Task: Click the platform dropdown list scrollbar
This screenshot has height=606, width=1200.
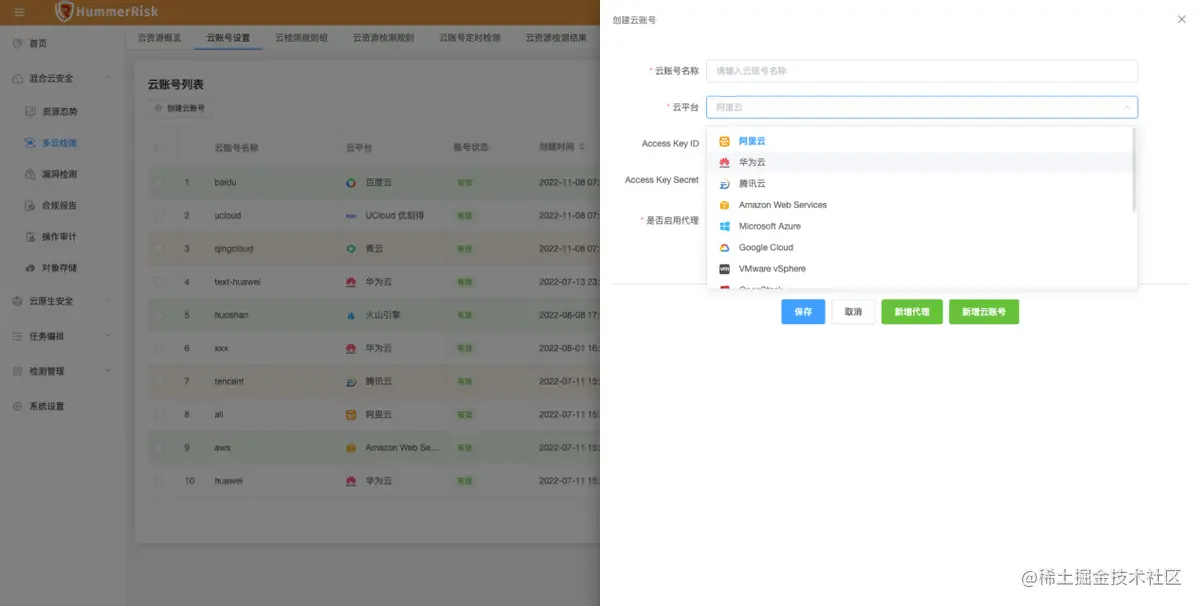Action: [x=1133, y=169]
